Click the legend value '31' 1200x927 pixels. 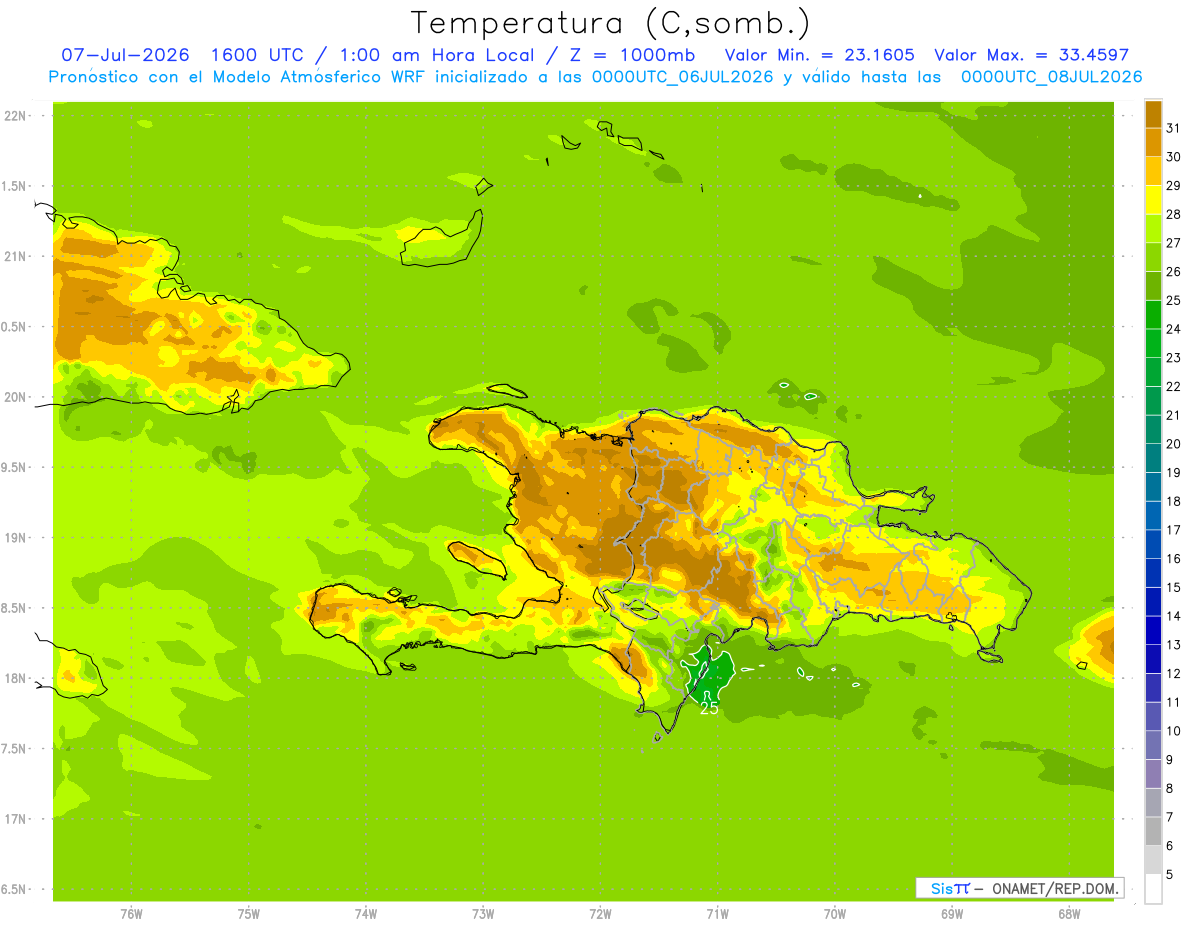(x=1173, y=128)
